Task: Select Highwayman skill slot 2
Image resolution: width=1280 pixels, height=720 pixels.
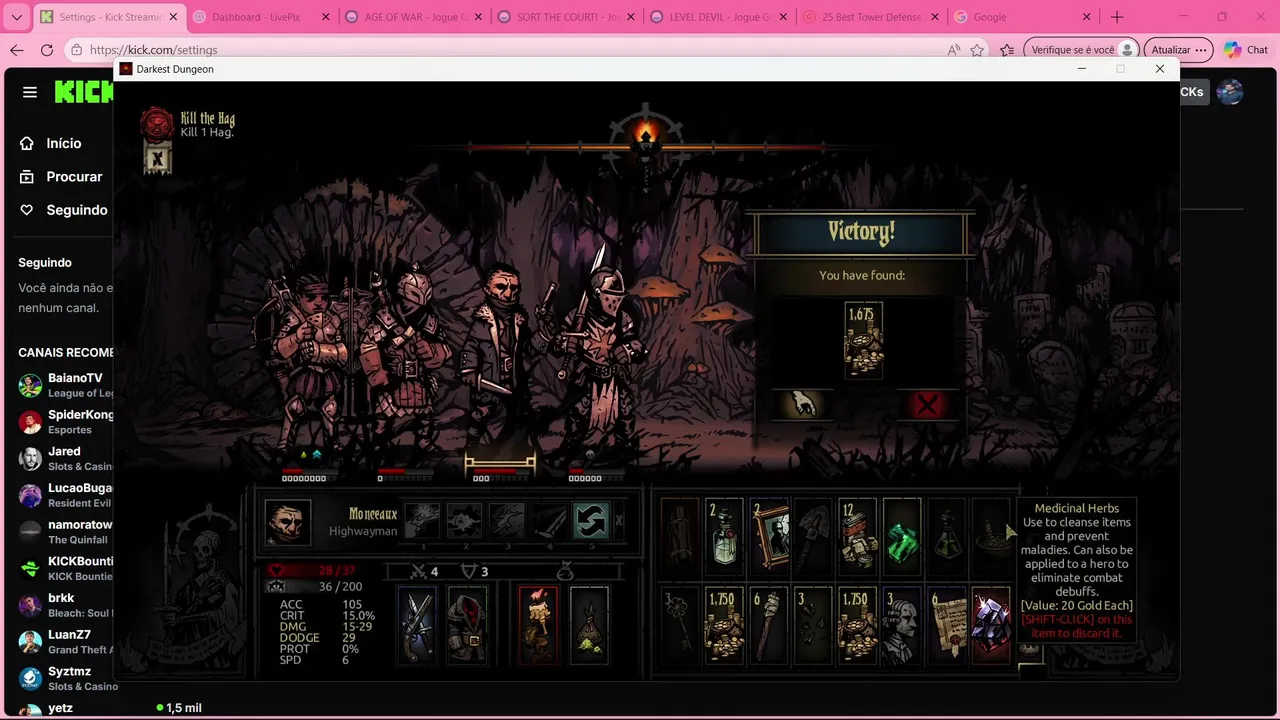Action: point(465,521)
